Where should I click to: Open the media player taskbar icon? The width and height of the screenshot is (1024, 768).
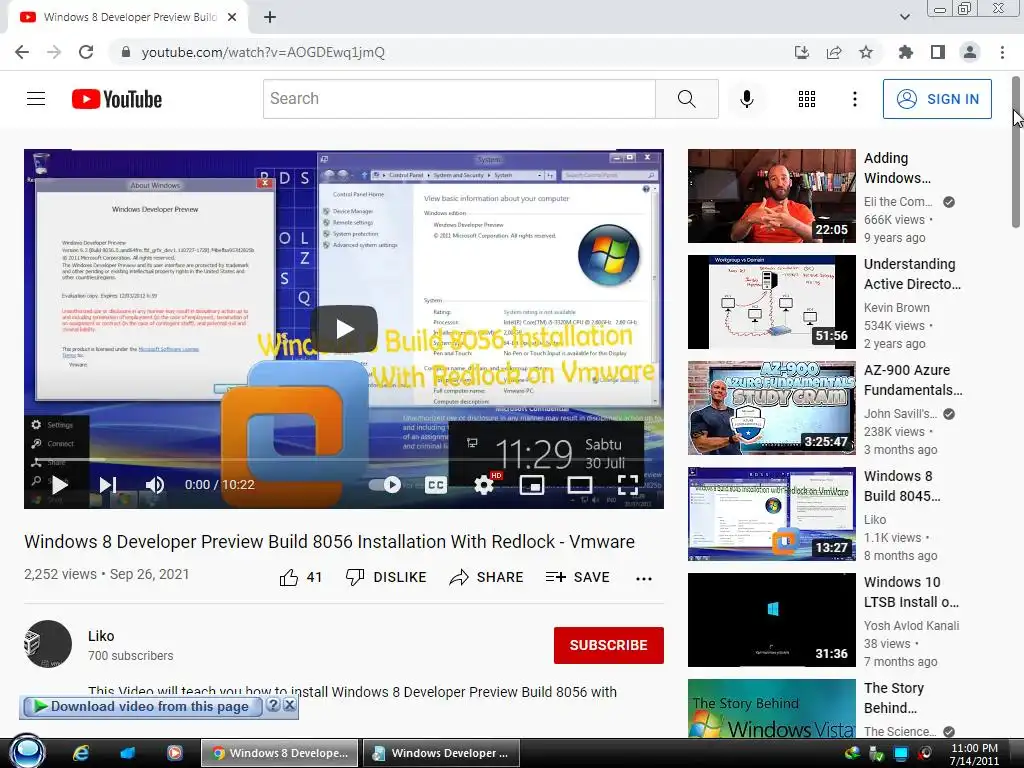[x=174, y=753]
